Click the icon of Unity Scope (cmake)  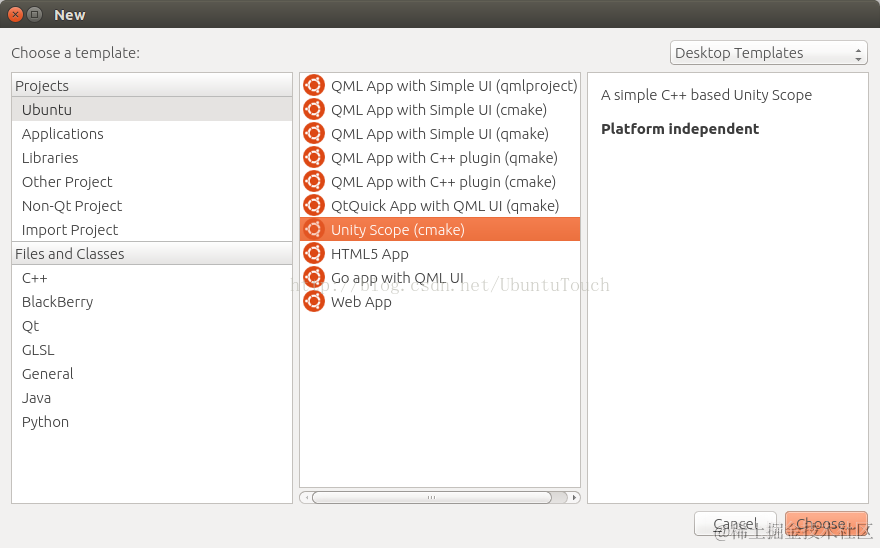(314, 229)
